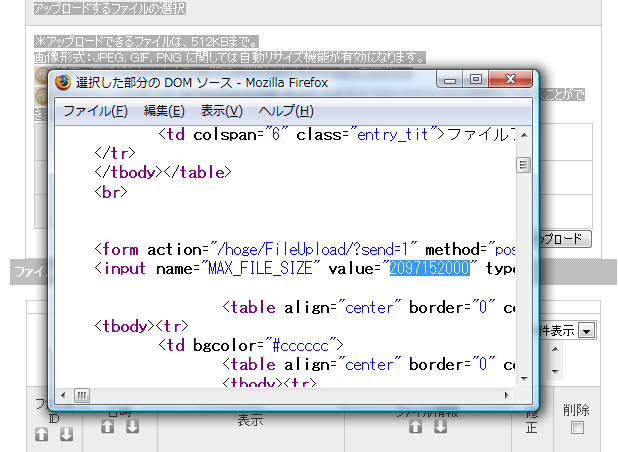The width and height of the screenshot is (618, 452).
Task: Click the source view vertical scrollbar up arrow
Action: click(x=524, y=135)
